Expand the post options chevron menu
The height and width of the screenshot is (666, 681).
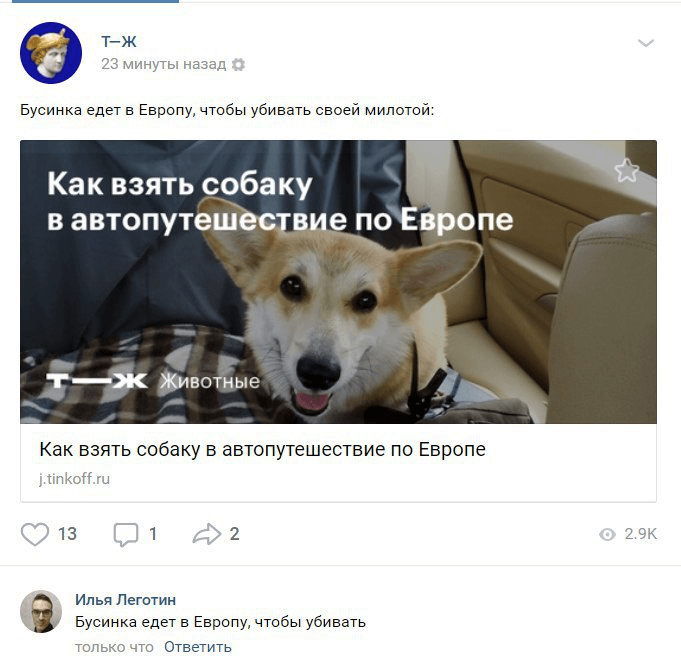pos(645,43)
